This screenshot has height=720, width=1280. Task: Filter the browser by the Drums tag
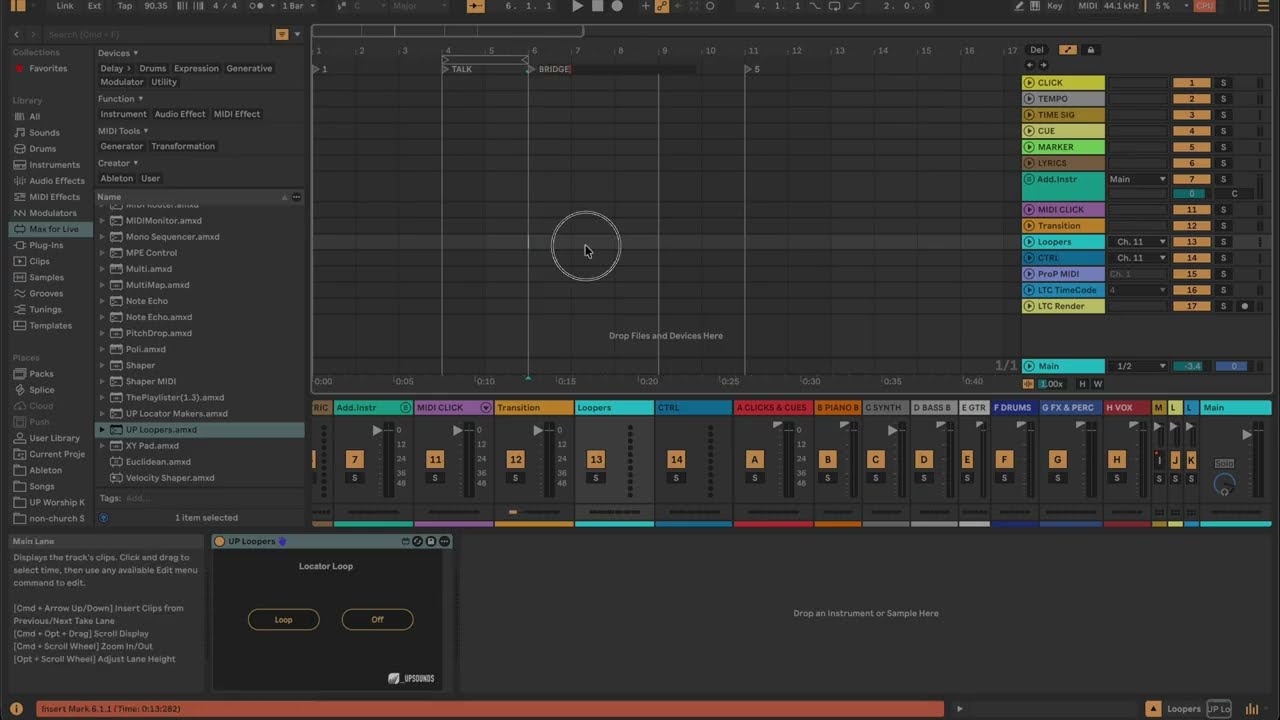[152, 69]
